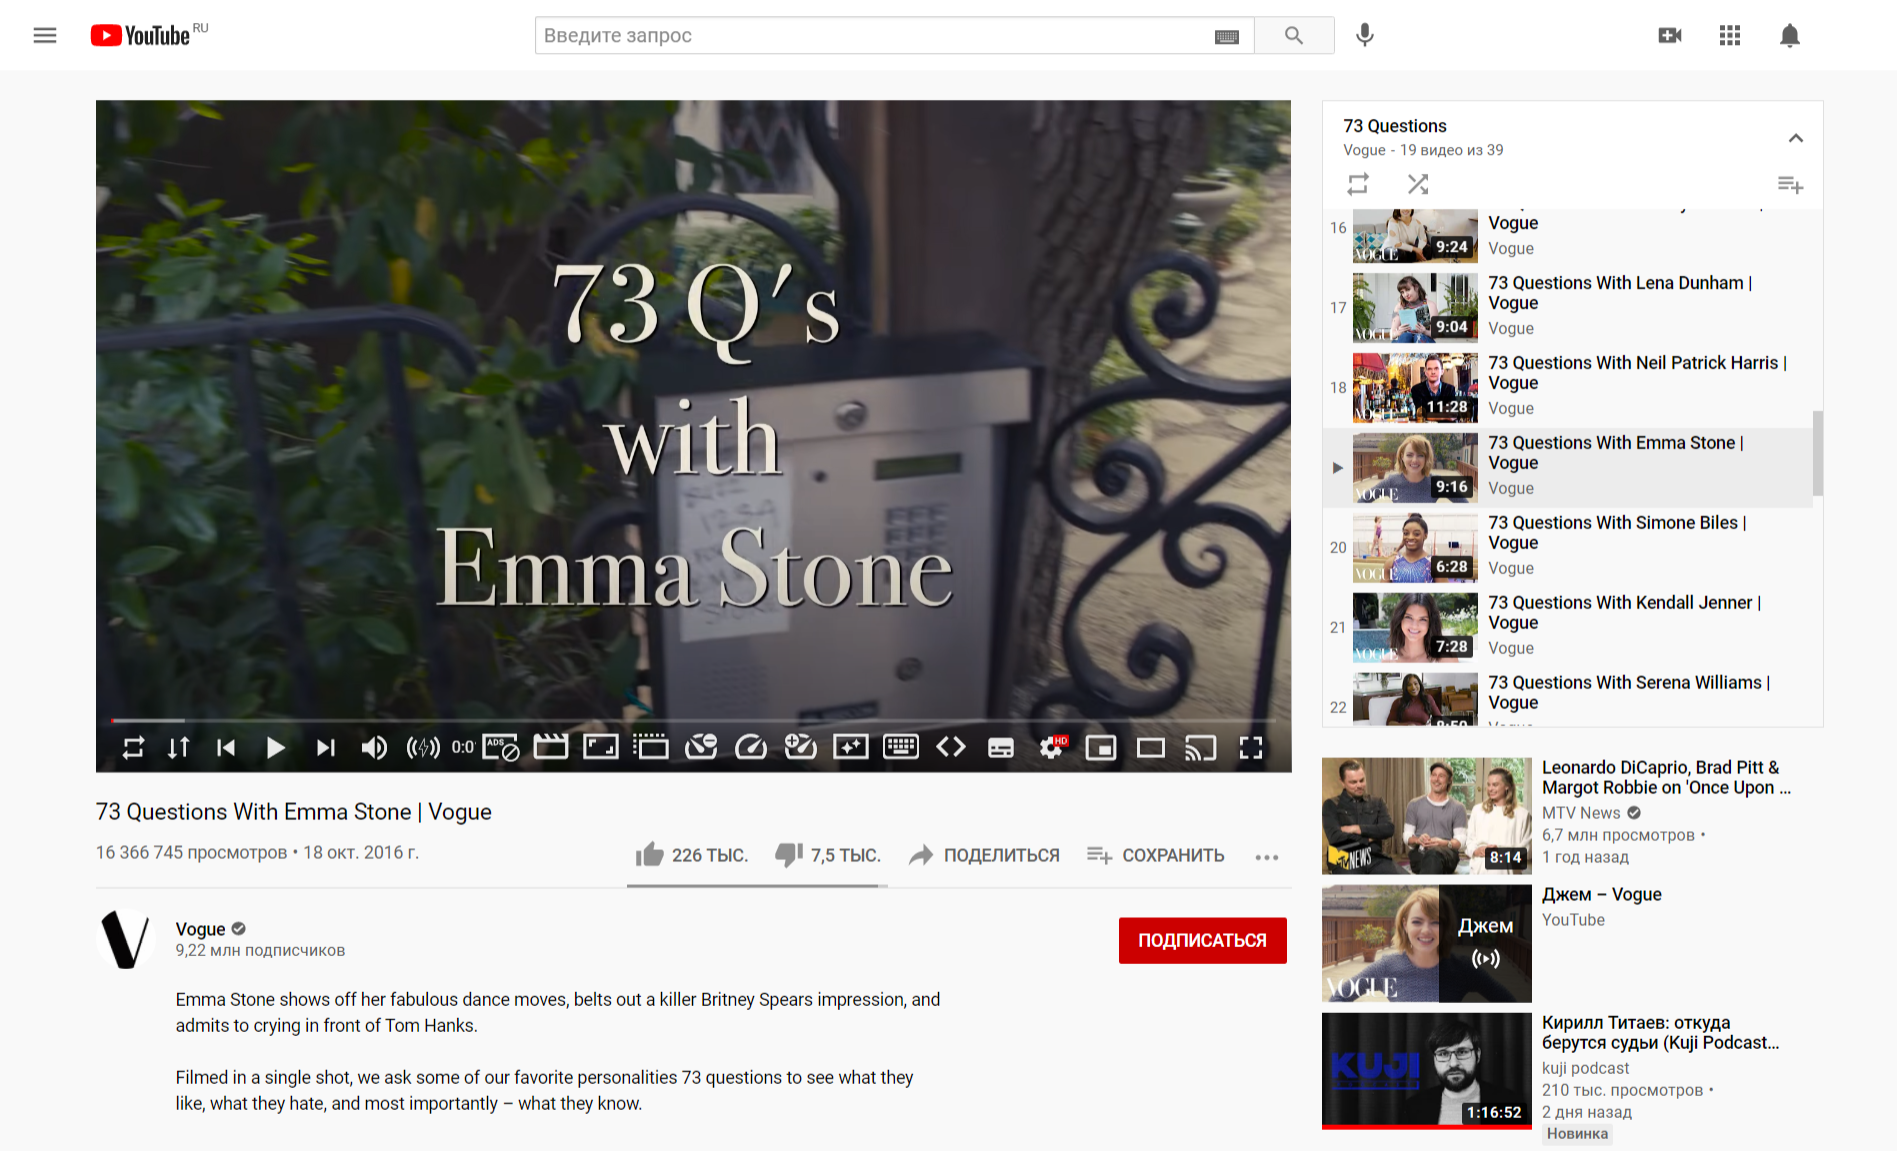This screenshot has height=1151, width=1897.
Task: Toggle subtitles in the player
Action: click(x=1001, y=748)
